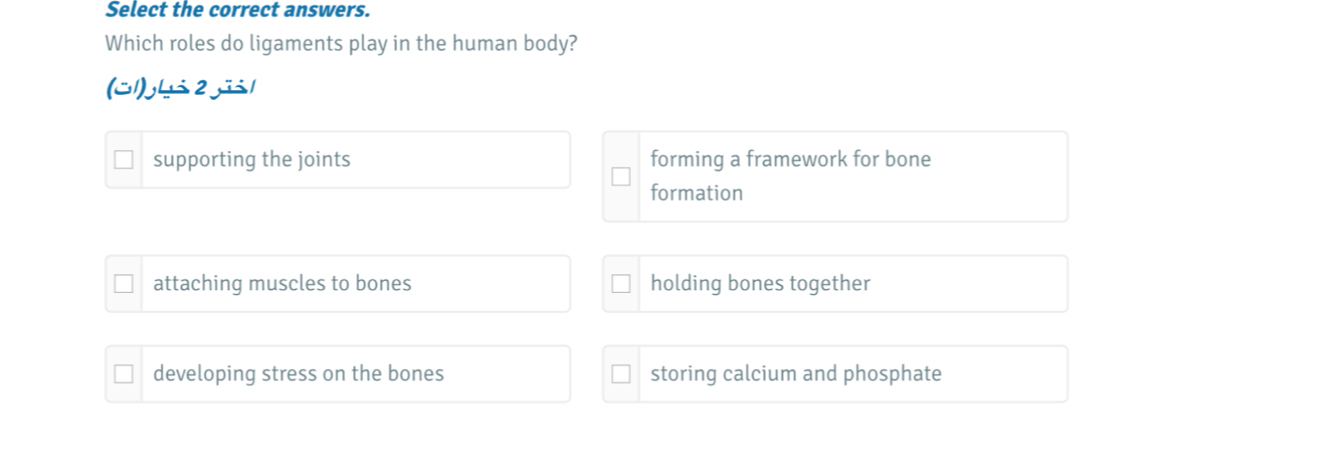Pick the 'holding bones together' answer label
This screenshot has width=1326, height=459.
[760, 284]
